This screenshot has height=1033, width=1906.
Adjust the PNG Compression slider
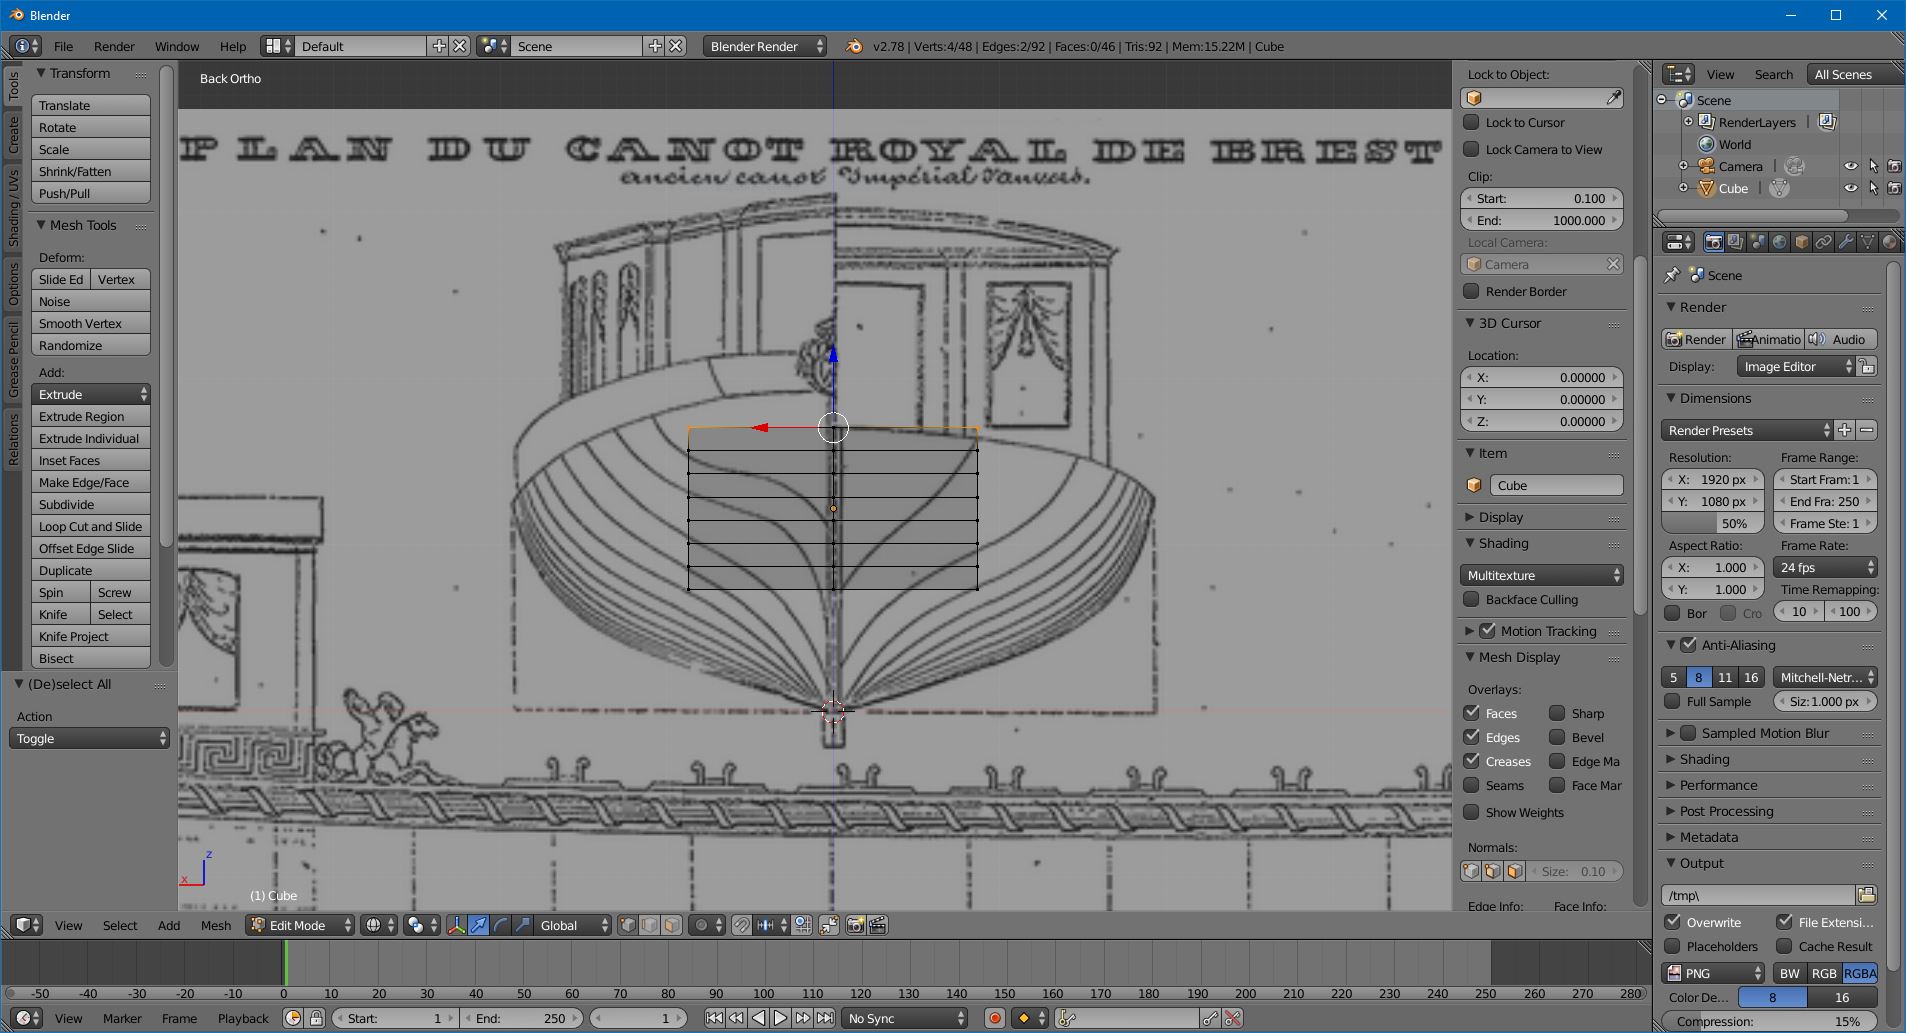point(1769,1021)
